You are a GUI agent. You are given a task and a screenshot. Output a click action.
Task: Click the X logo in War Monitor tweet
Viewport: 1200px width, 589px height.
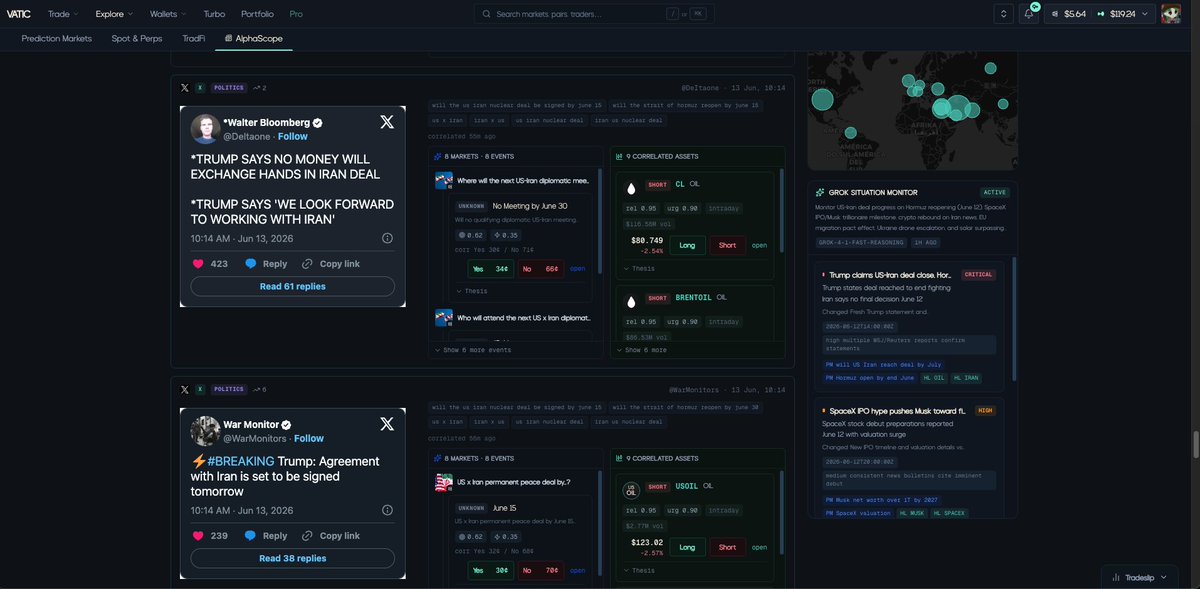(x=387, y=423)
